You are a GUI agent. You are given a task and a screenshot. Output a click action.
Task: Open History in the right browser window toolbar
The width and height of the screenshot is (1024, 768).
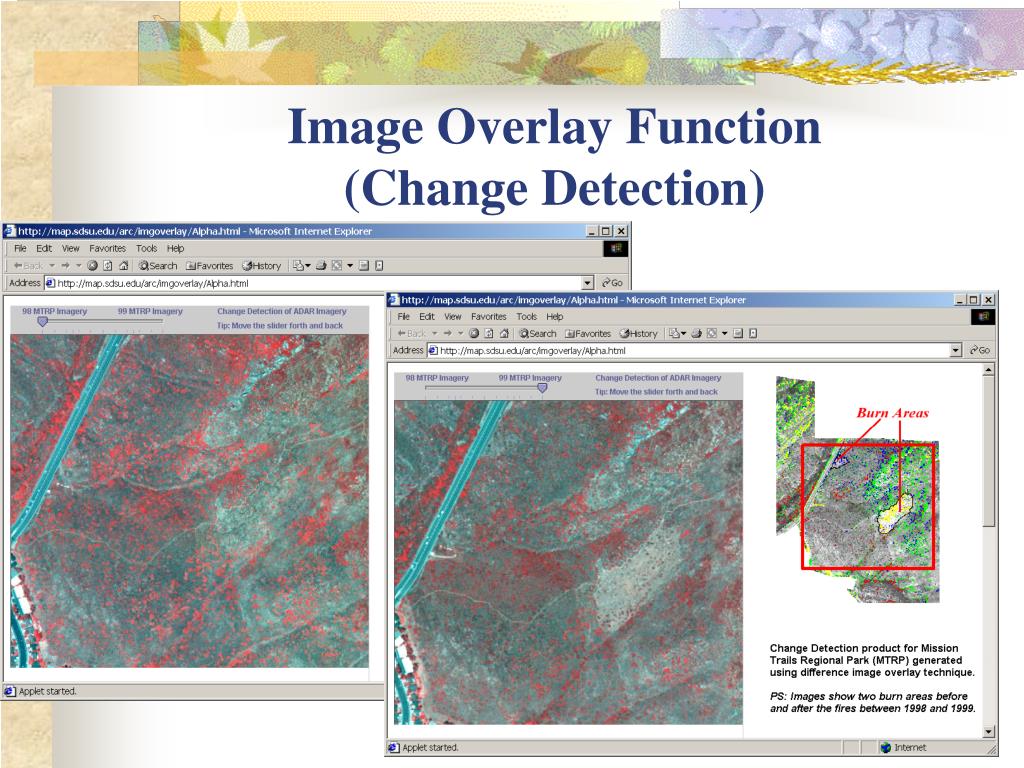coord(638,334)
